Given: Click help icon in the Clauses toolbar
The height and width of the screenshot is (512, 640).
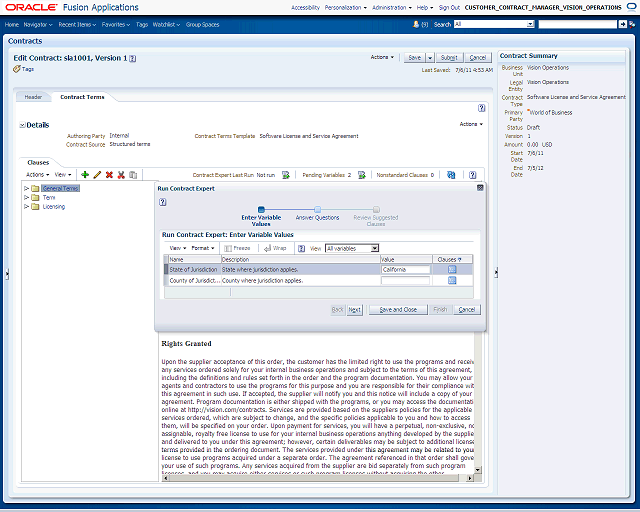Looking at the screenshot, I should click(473, 175).
